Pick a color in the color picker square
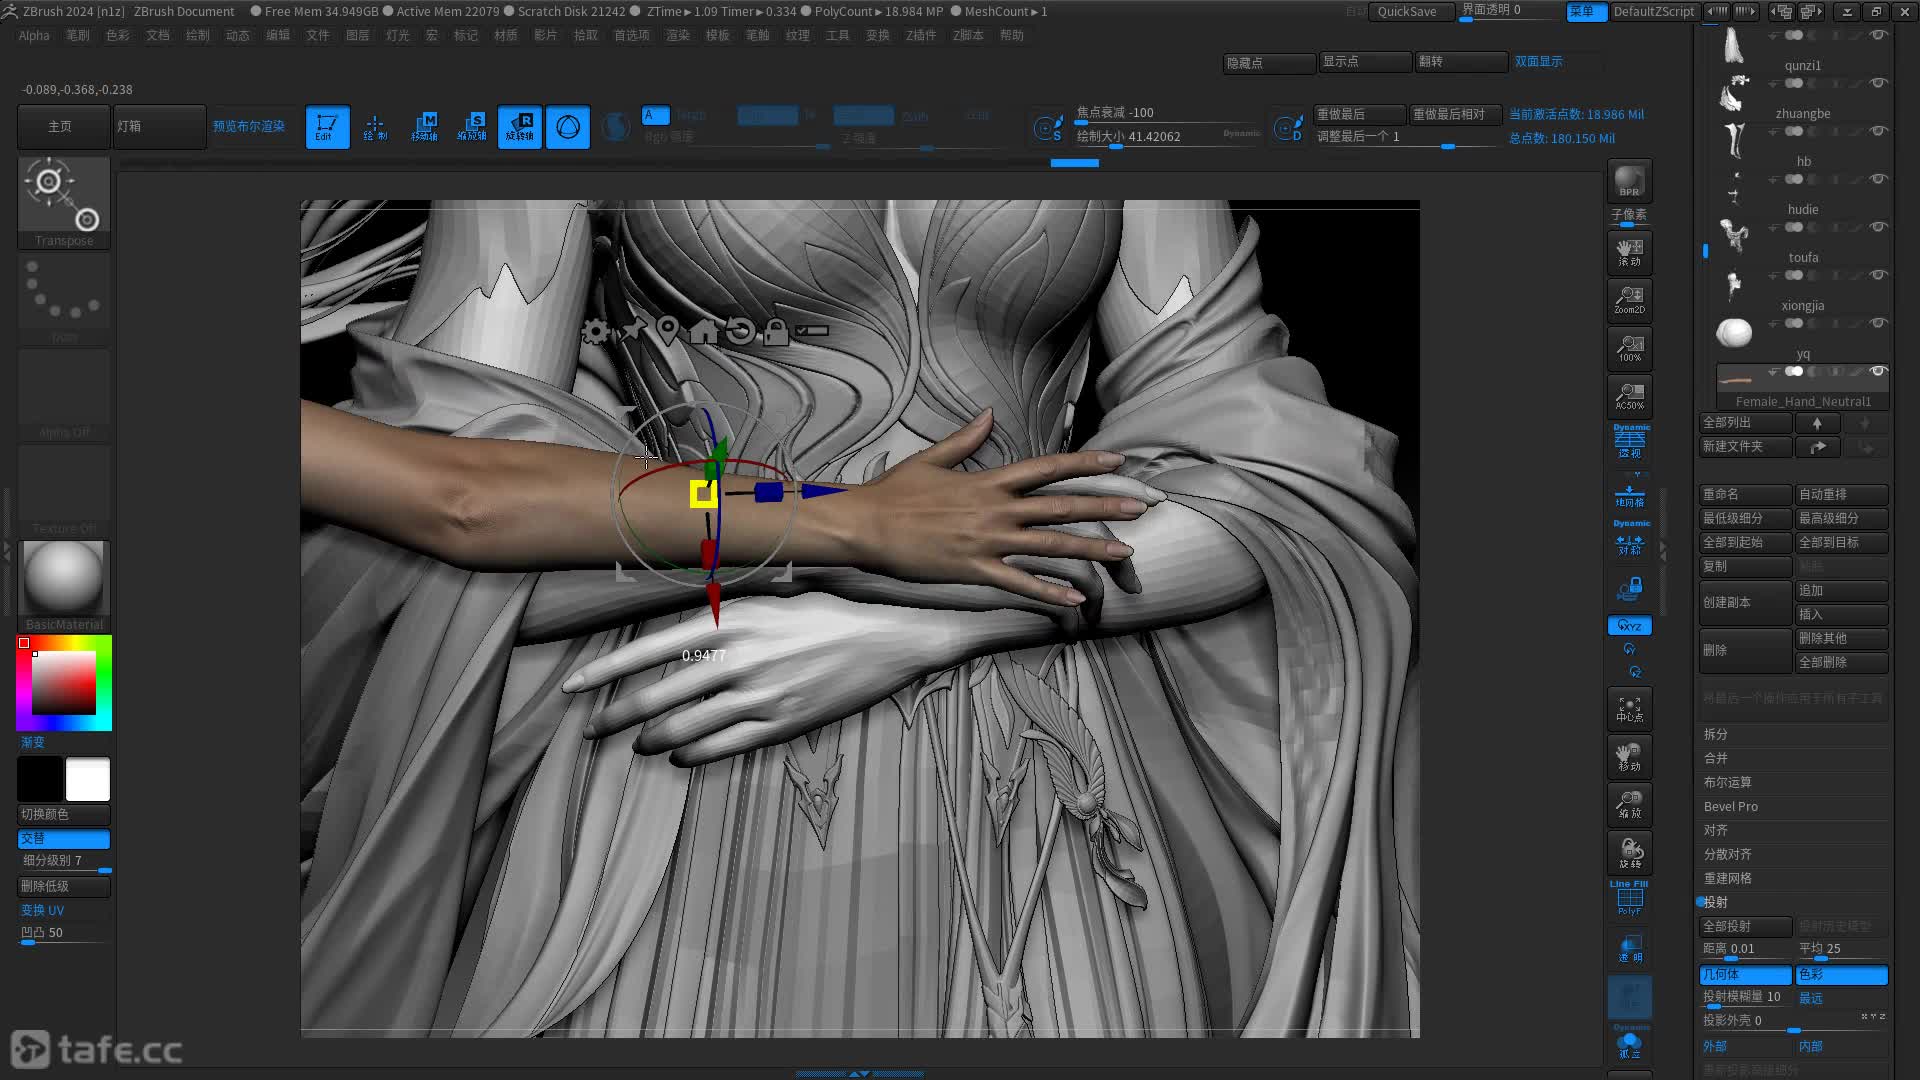This screenshot has width=1920, height=1080. pyautogui.click(x=64, y=683)
